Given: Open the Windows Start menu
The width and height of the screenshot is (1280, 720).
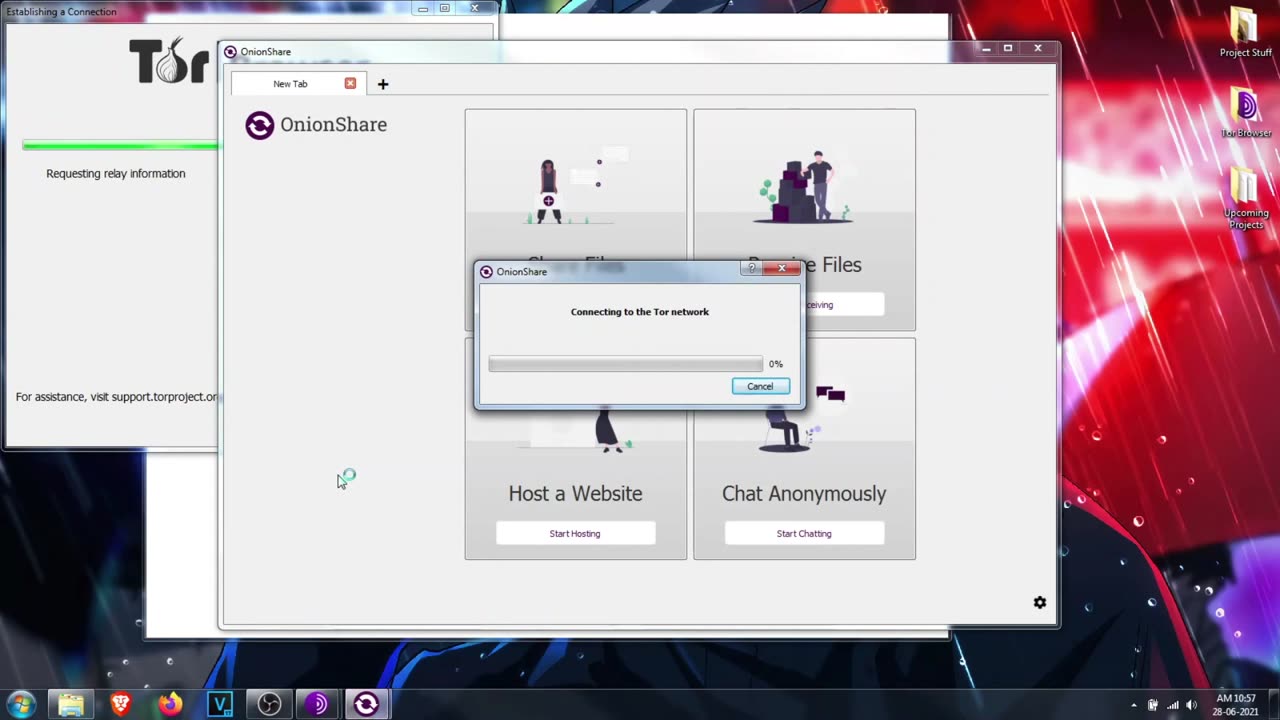Looking at the screenshot, I should coord(21,704).
